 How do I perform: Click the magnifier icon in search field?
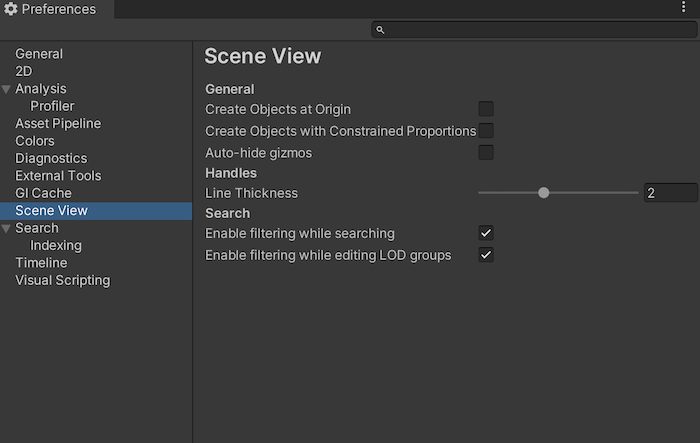pos(380,31)
